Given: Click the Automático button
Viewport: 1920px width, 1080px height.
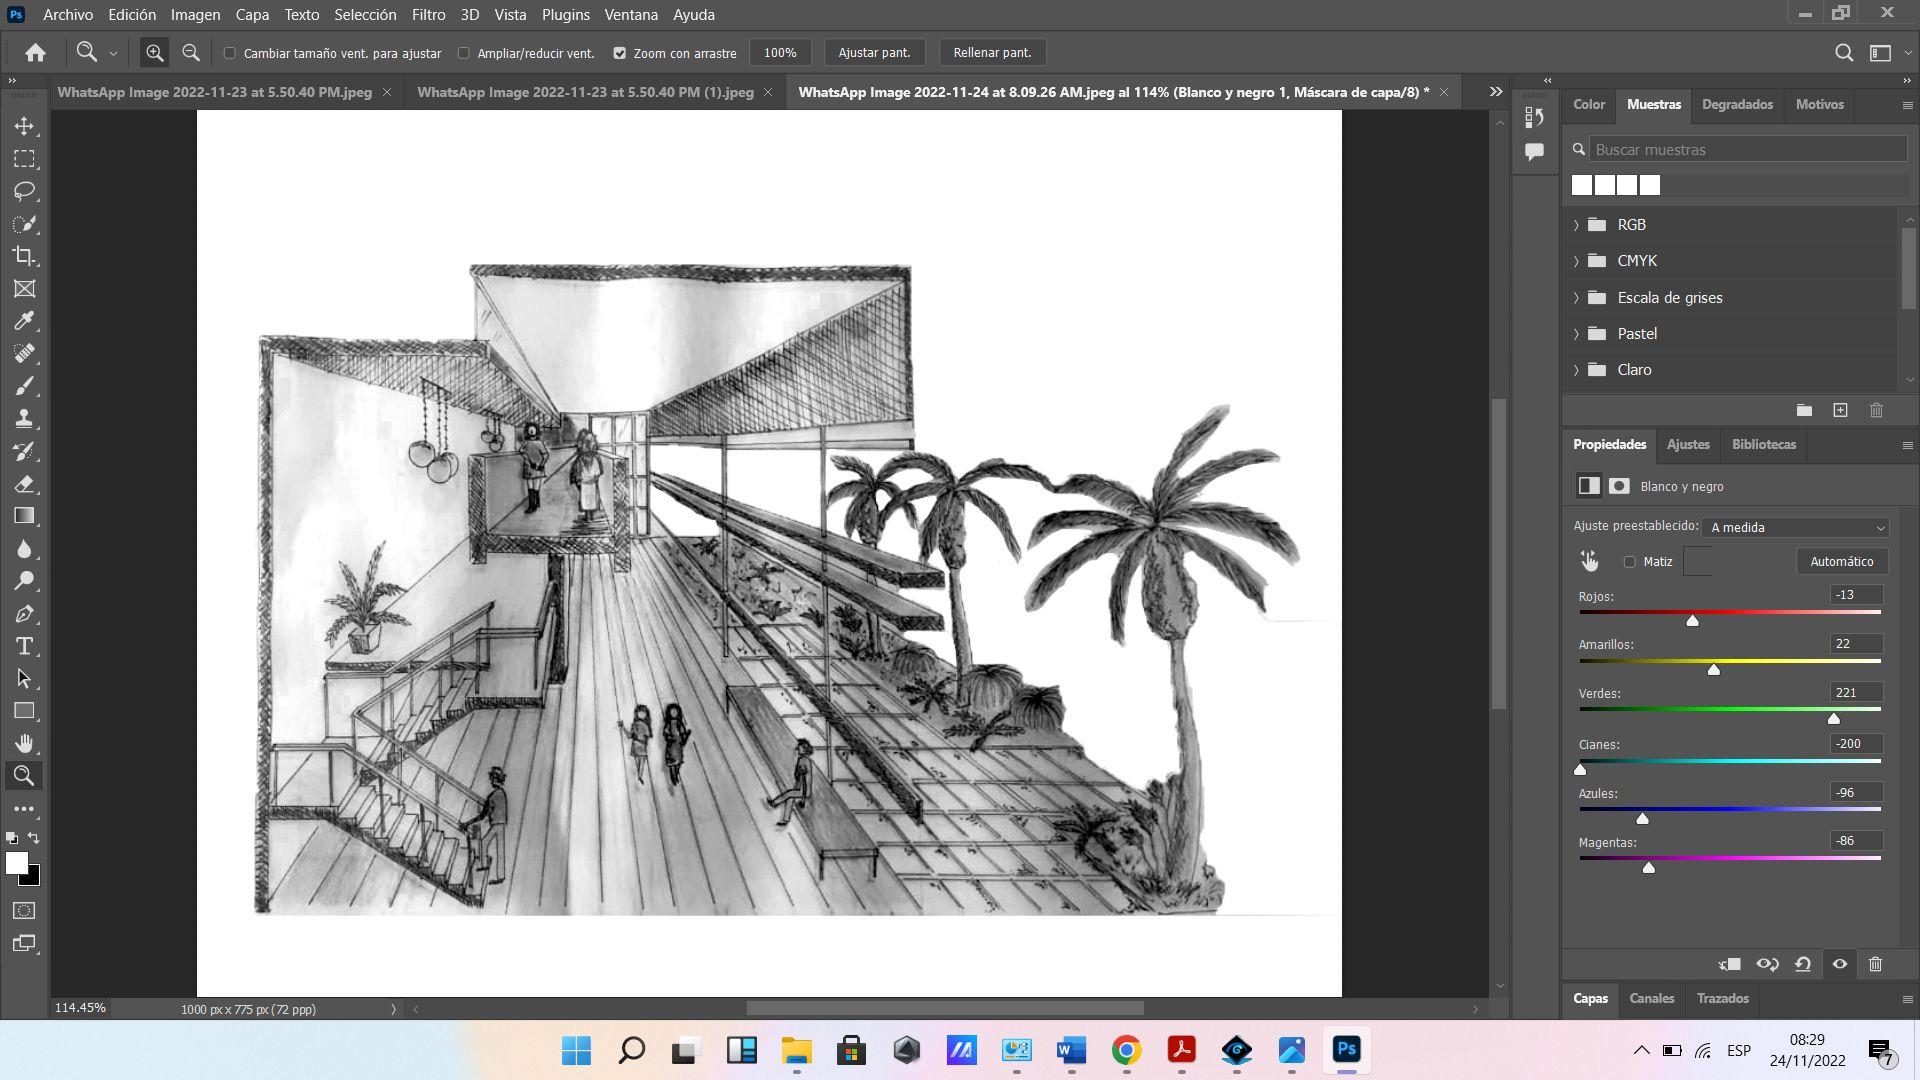Looking at the screenshot, I should (x=1841, y=561).
